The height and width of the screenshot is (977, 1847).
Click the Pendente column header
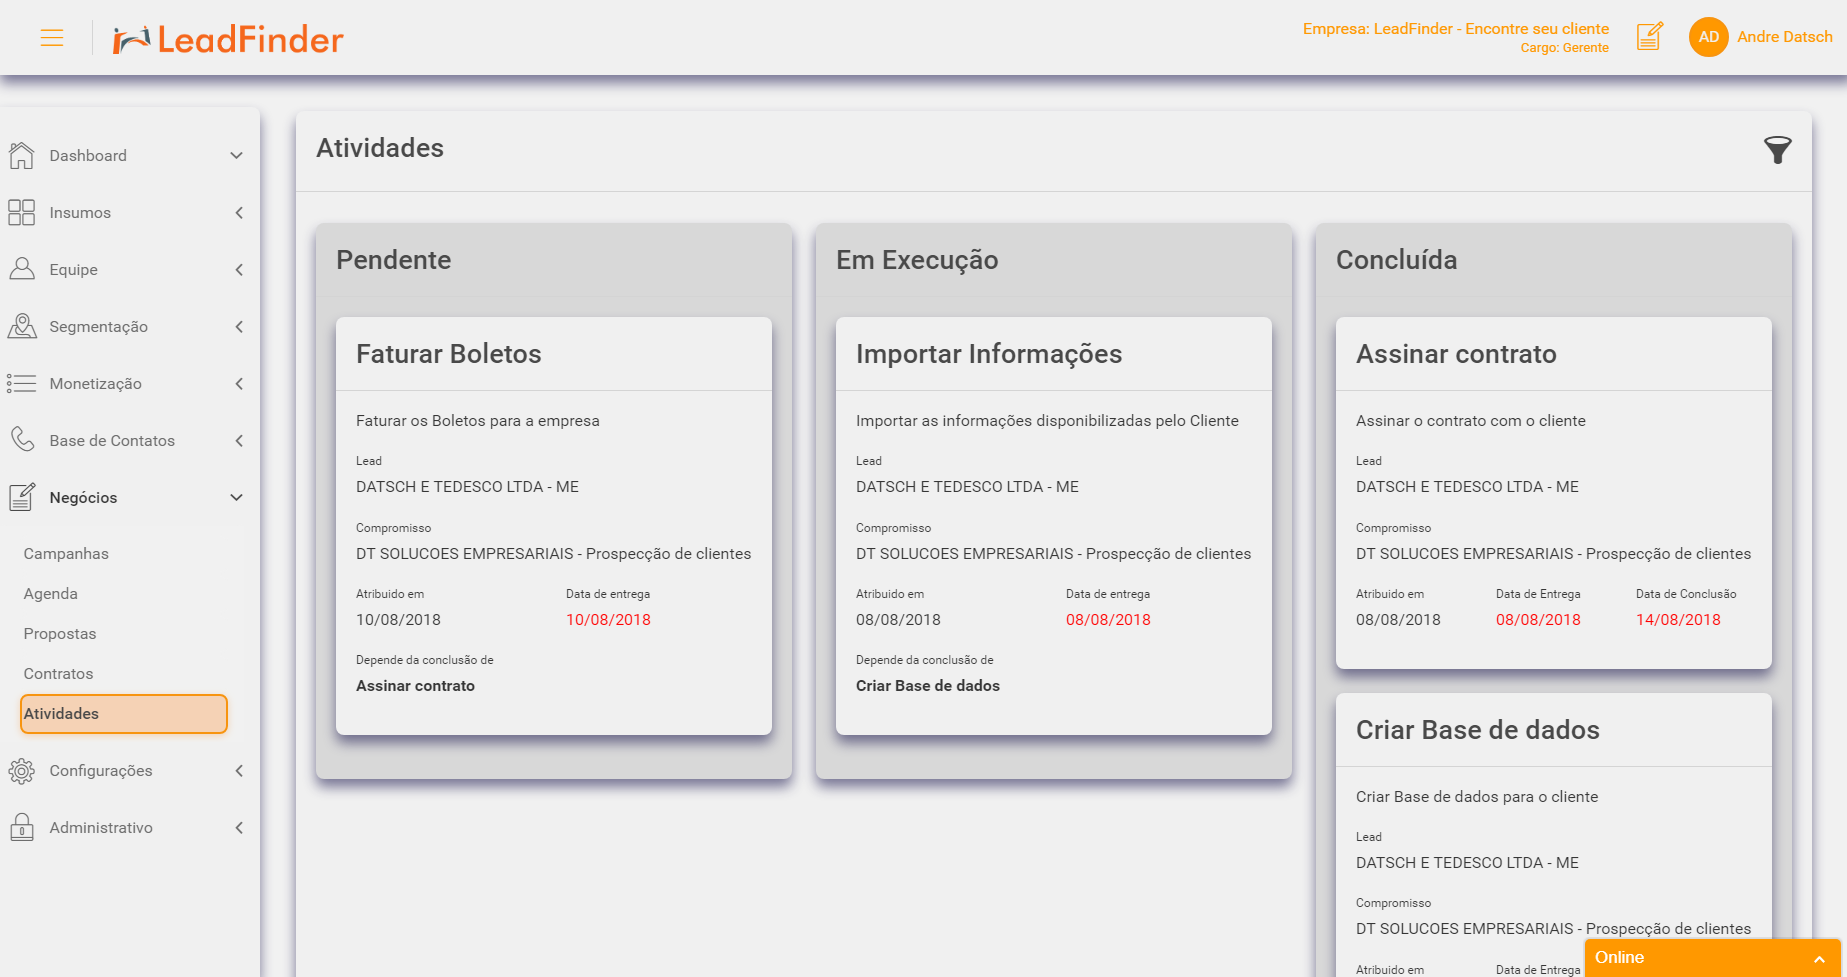(393, 260)
